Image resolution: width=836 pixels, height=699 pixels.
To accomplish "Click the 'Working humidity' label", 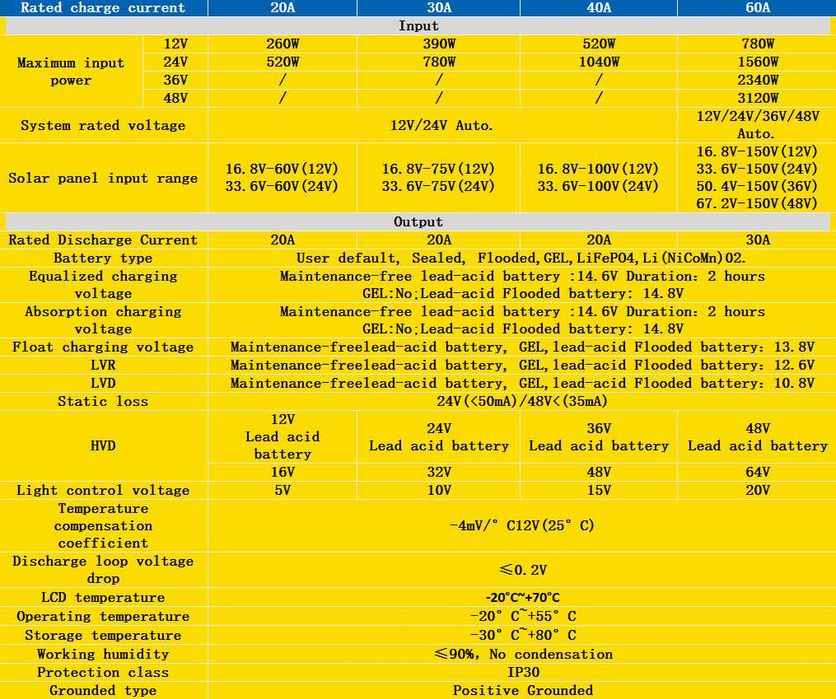I will point(103,654).
